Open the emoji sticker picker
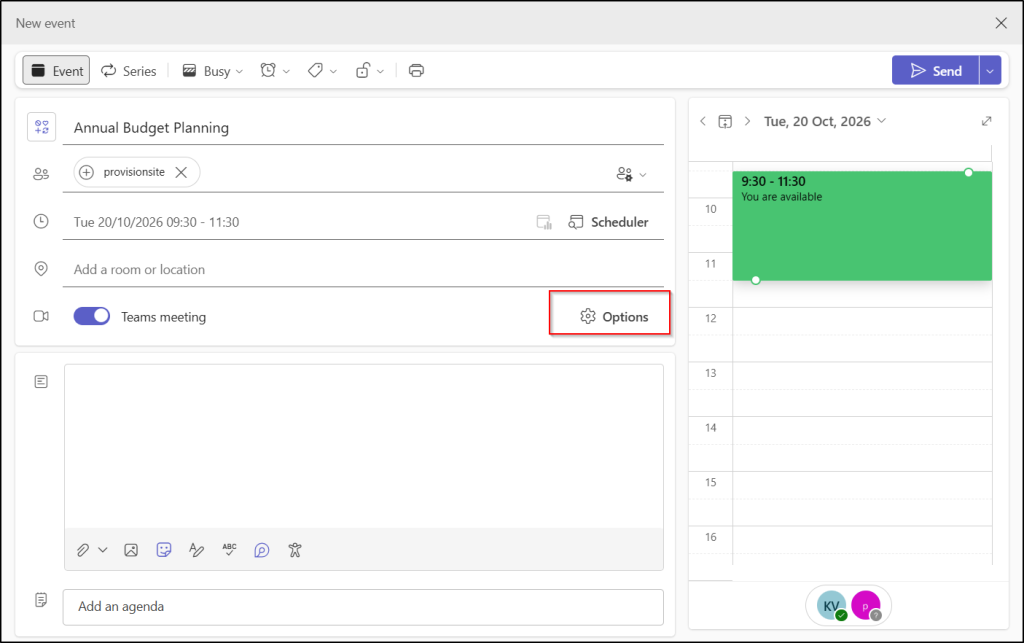Screen dimensions: 1024x643 pos(164,550)
